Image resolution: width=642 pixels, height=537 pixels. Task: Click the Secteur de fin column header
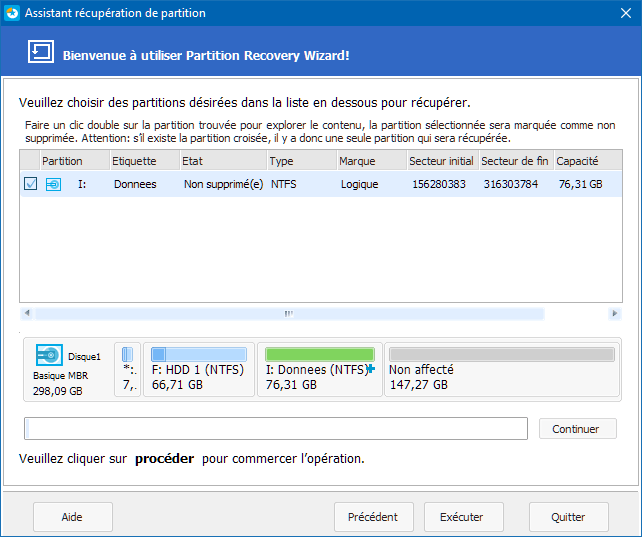tap(517, 161)
